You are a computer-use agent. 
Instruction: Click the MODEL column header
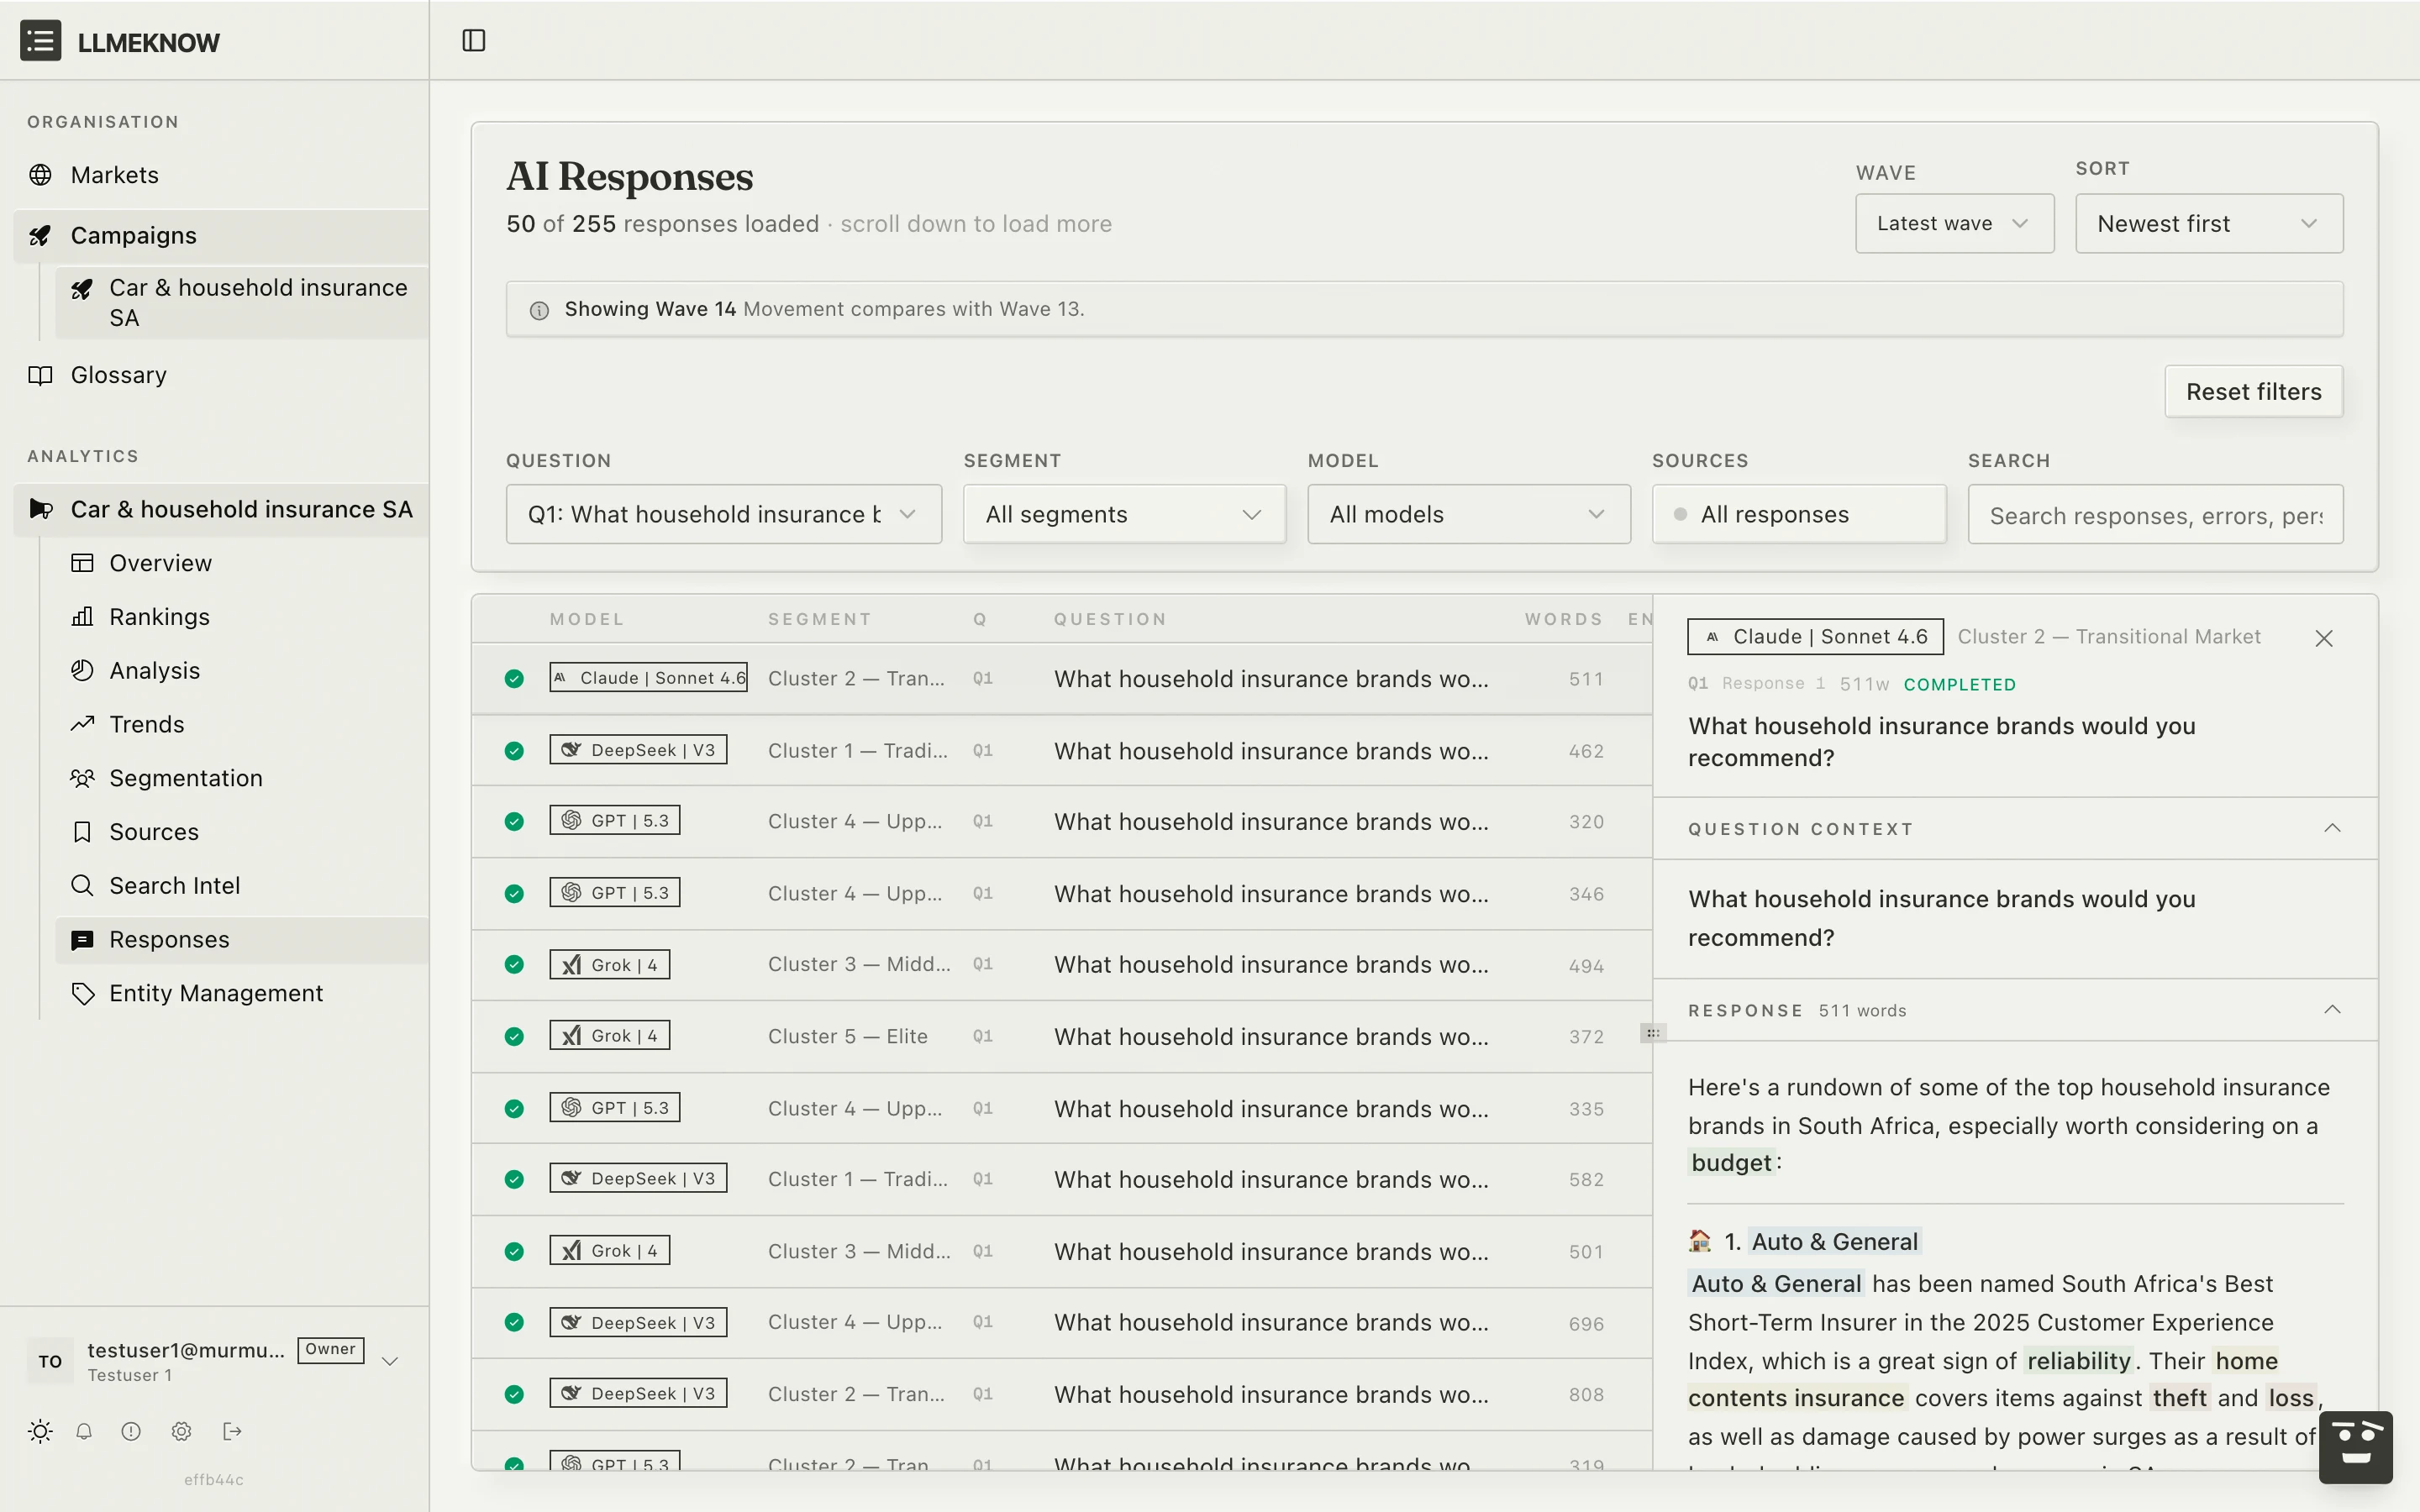(587, 619)
